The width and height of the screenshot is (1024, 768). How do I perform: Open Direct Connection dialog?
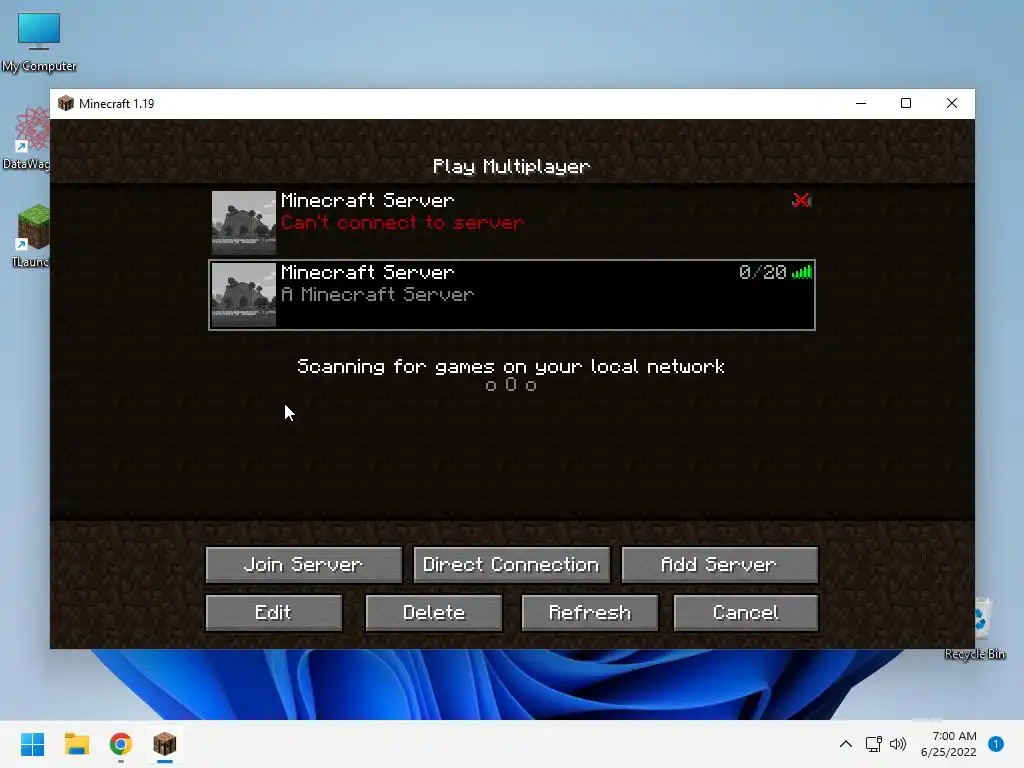(511, 564)
